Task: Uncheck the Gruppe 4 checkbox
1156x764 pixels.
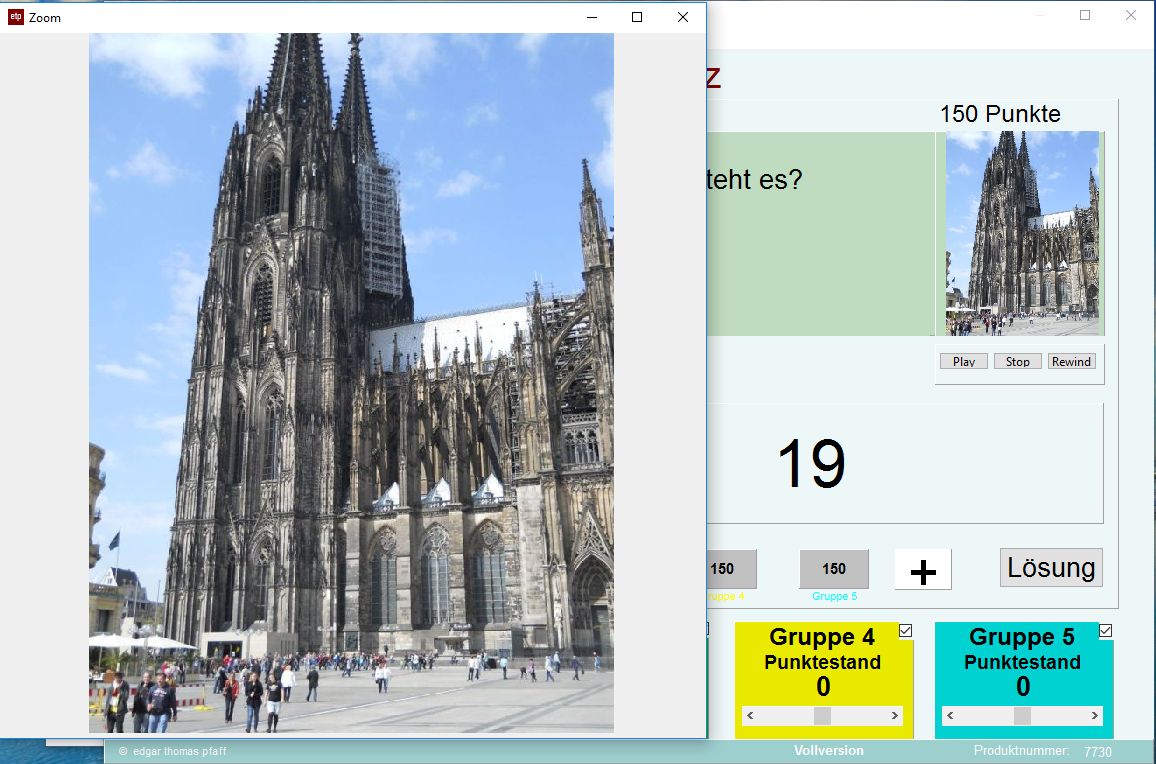Action: pos(906,630)
